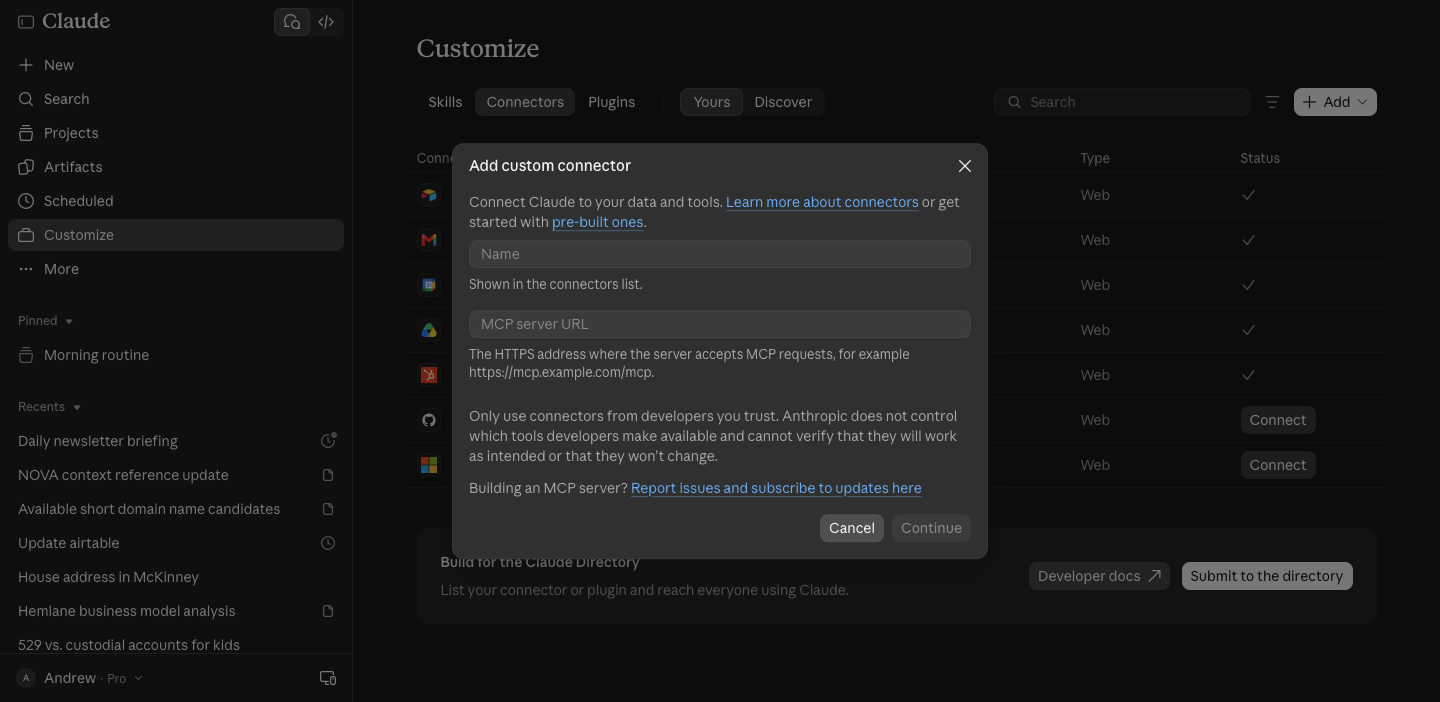Cancel the custom connector dialog
The width and height of the screenshot is (1440, 702).
pos(852,528)
